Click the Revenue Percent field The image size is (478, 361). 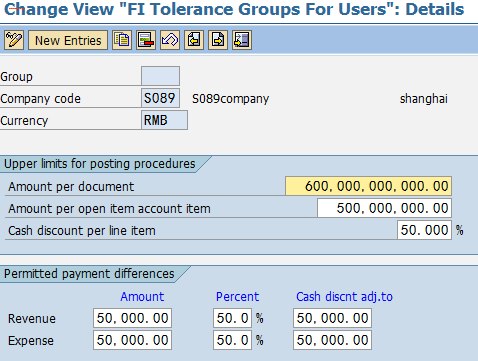(232, 318)
